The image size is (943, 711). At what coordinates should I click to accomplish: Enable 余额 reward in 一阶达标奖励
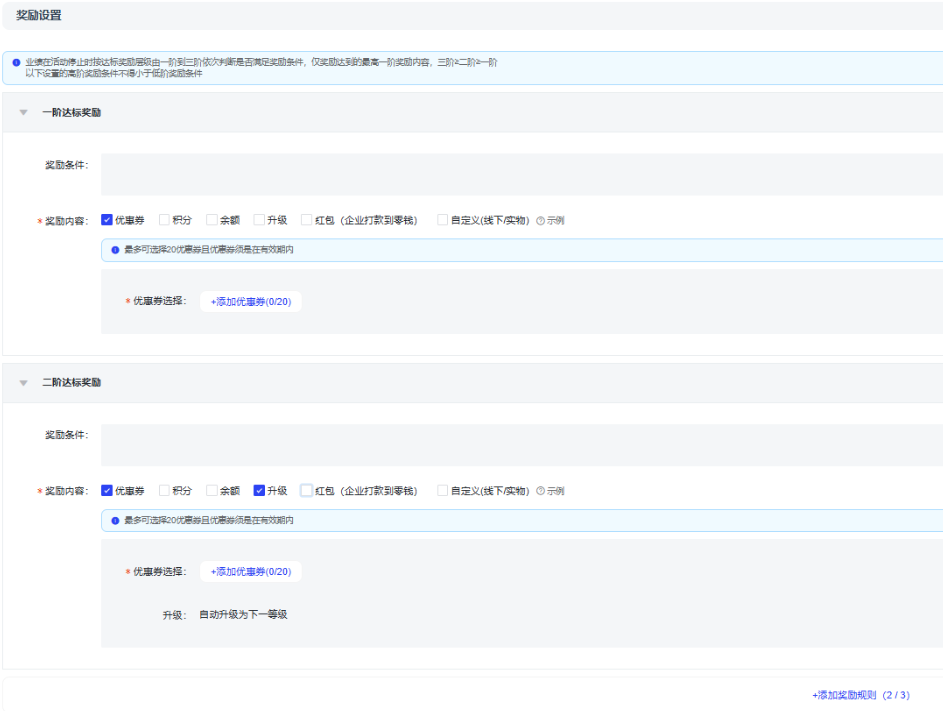point(212,220)
